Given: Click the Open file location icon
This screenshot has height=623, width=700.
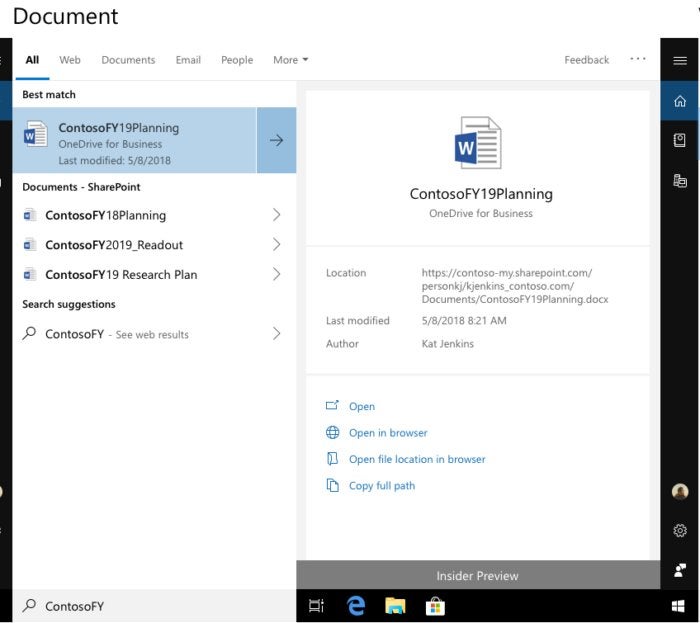Looking at the screenshot, I should tap(332, 459).
